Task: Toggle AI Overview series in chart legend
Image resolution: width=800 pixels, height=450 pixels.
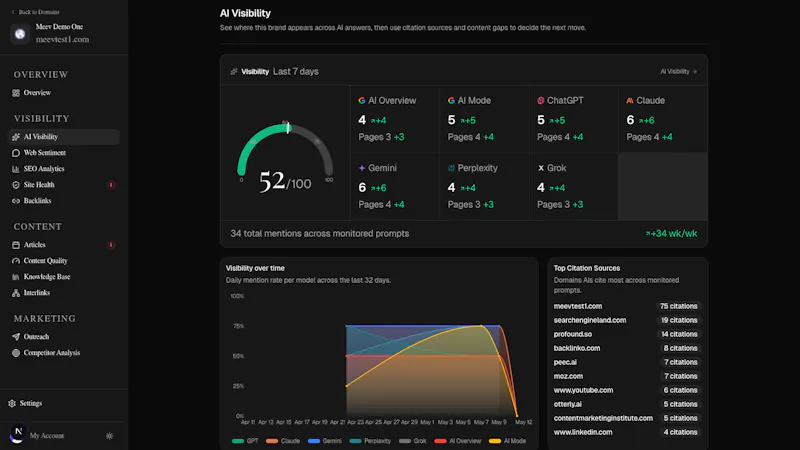Action: [x=458, y=441]
